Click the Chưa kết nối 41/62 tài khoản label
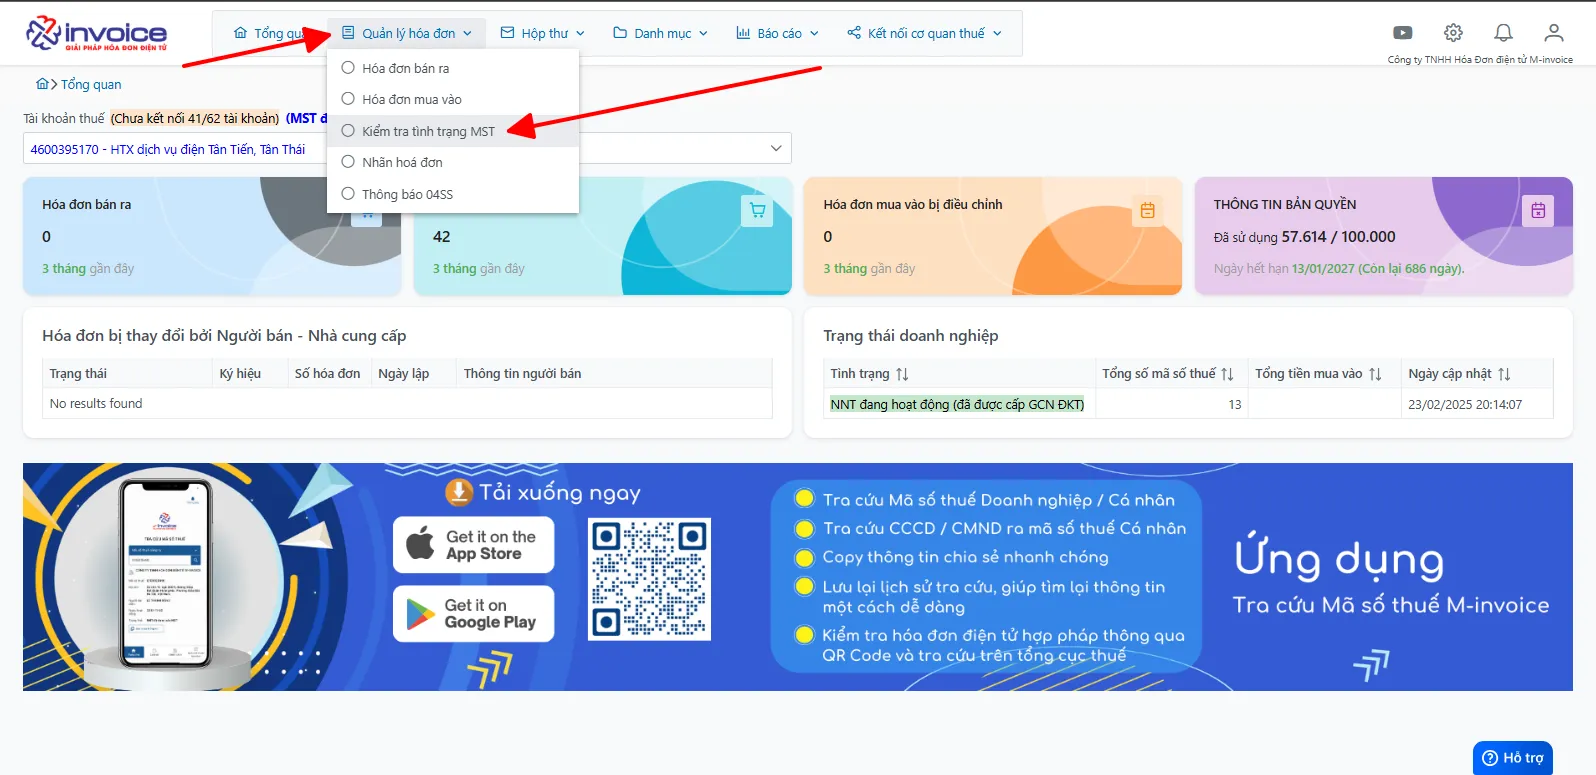Screen dimensions: 1596x775 coord(195,118)
